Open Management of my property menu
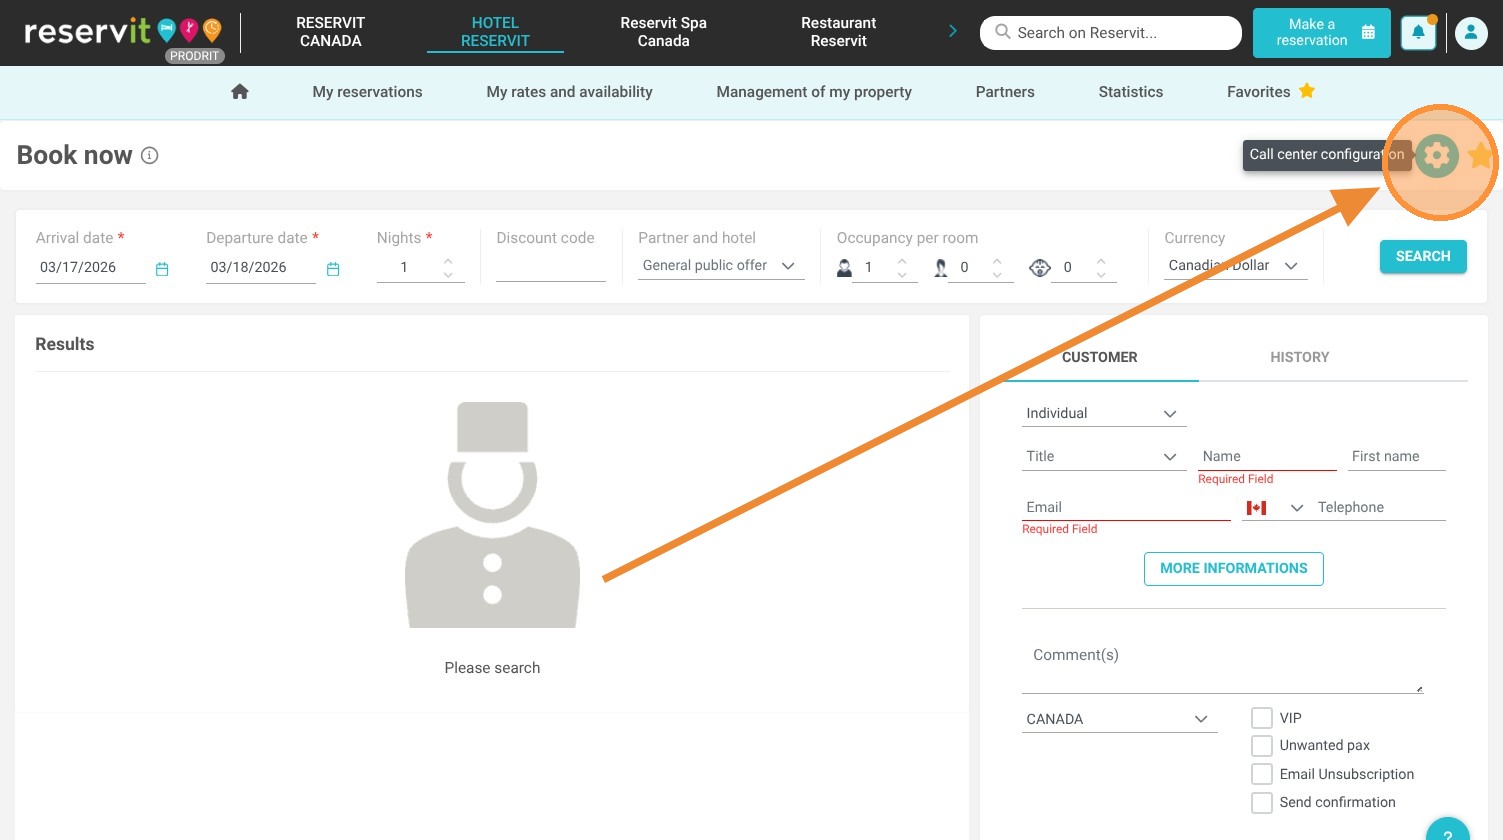This screenshot has width=1503, height=840. pyautogui.click(x=814, y=92)
